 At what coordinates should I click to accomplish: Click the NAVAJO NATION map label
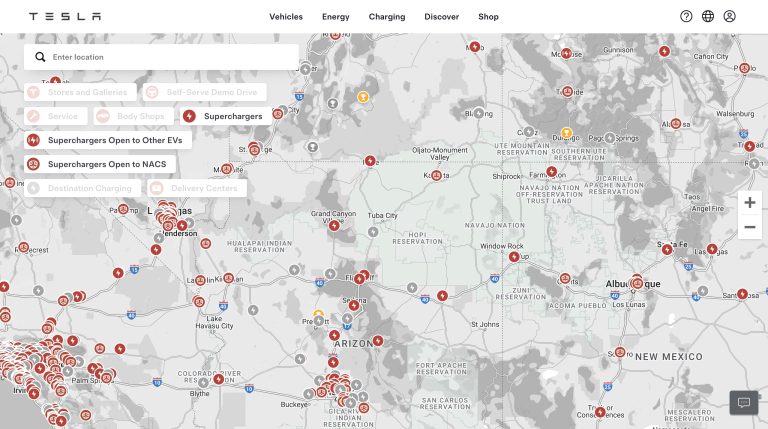495,225
